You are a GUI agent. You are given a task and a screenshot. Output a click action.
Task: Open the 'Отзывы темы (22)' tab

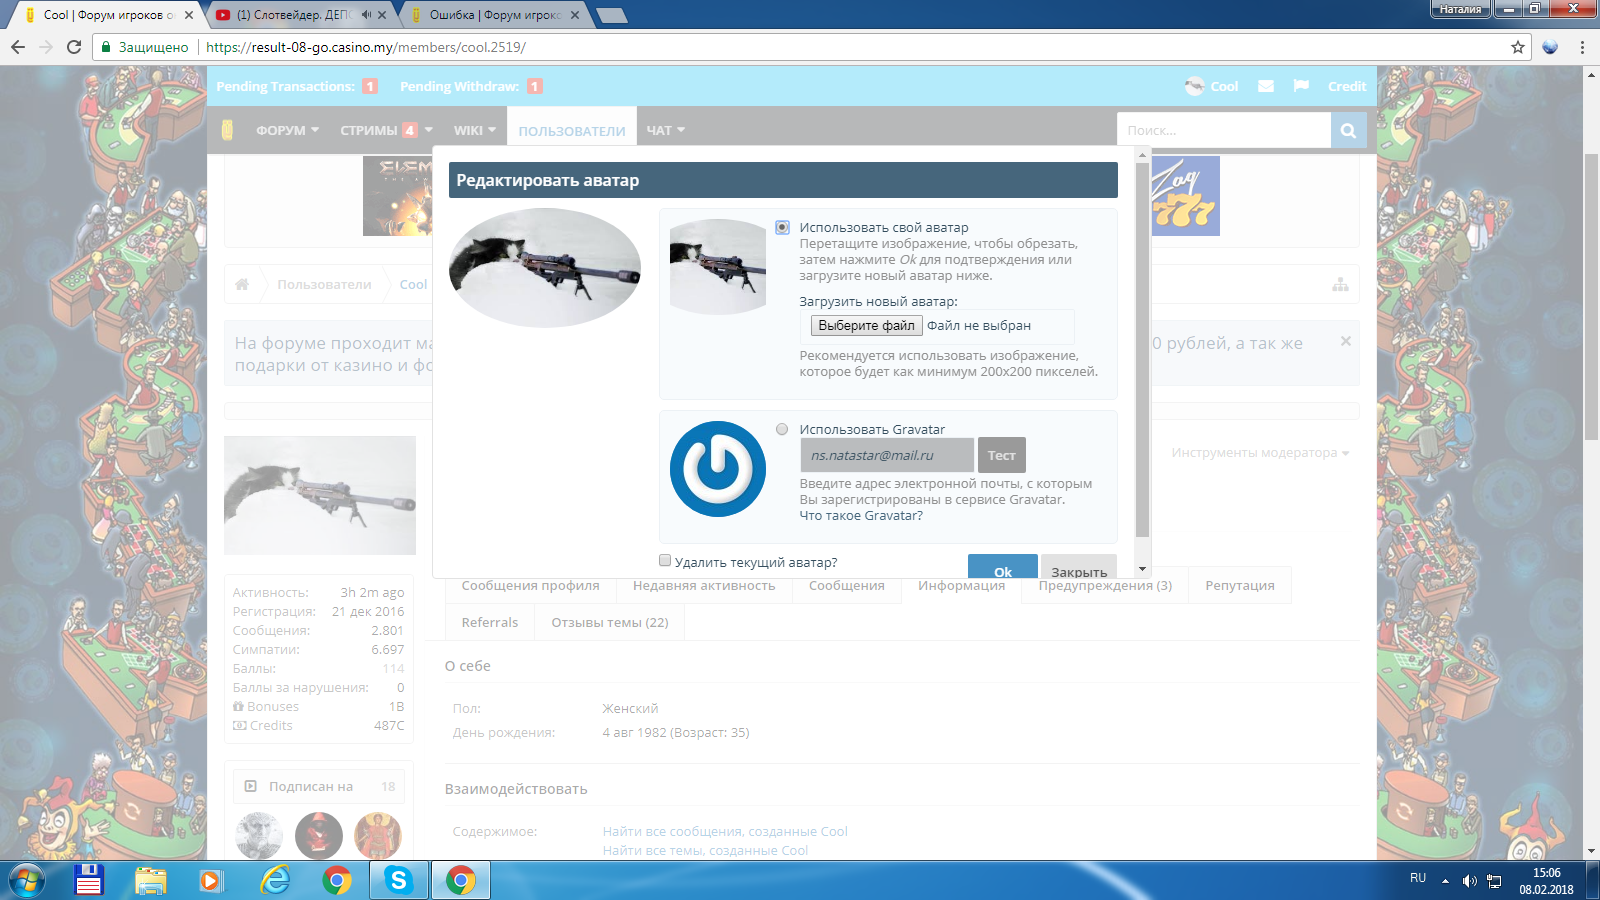[610, 622]
